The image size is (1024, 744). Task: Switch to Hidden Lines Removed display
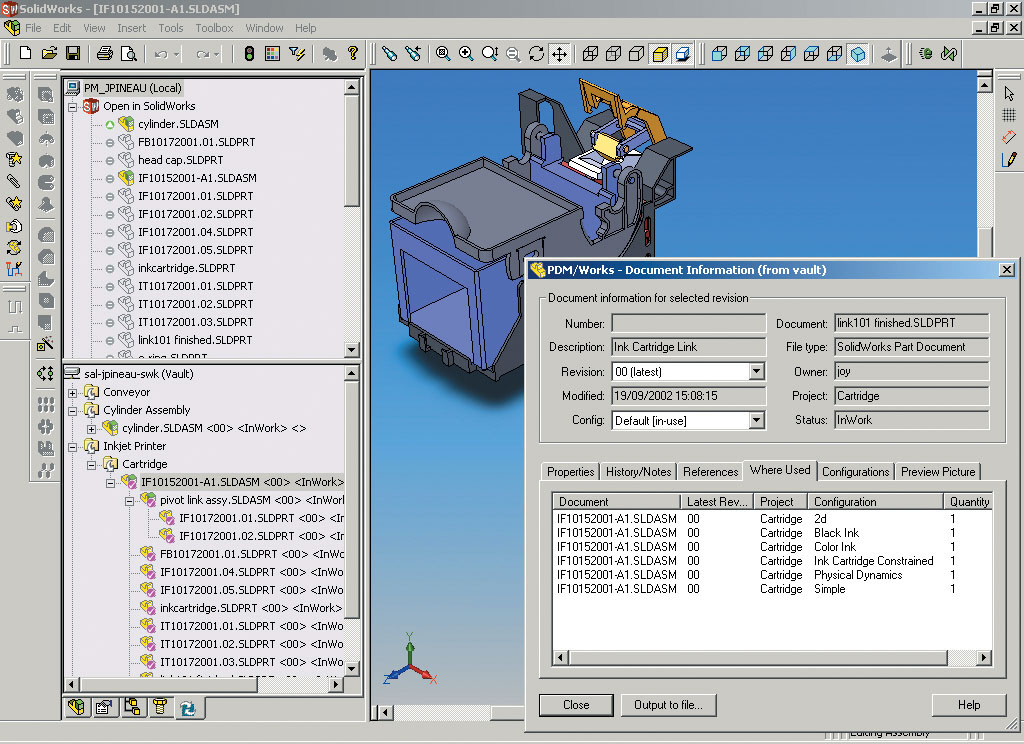637,54
